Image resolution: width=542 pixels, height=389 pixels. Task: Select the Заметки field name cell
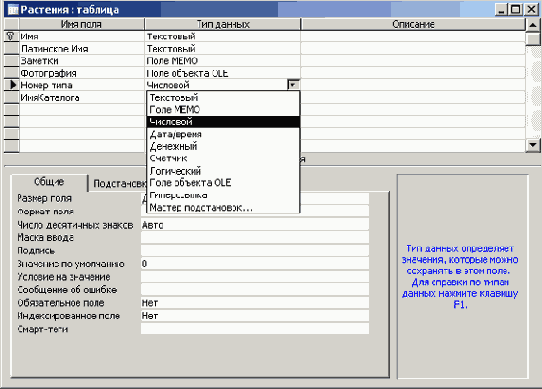tap(82, 61)
